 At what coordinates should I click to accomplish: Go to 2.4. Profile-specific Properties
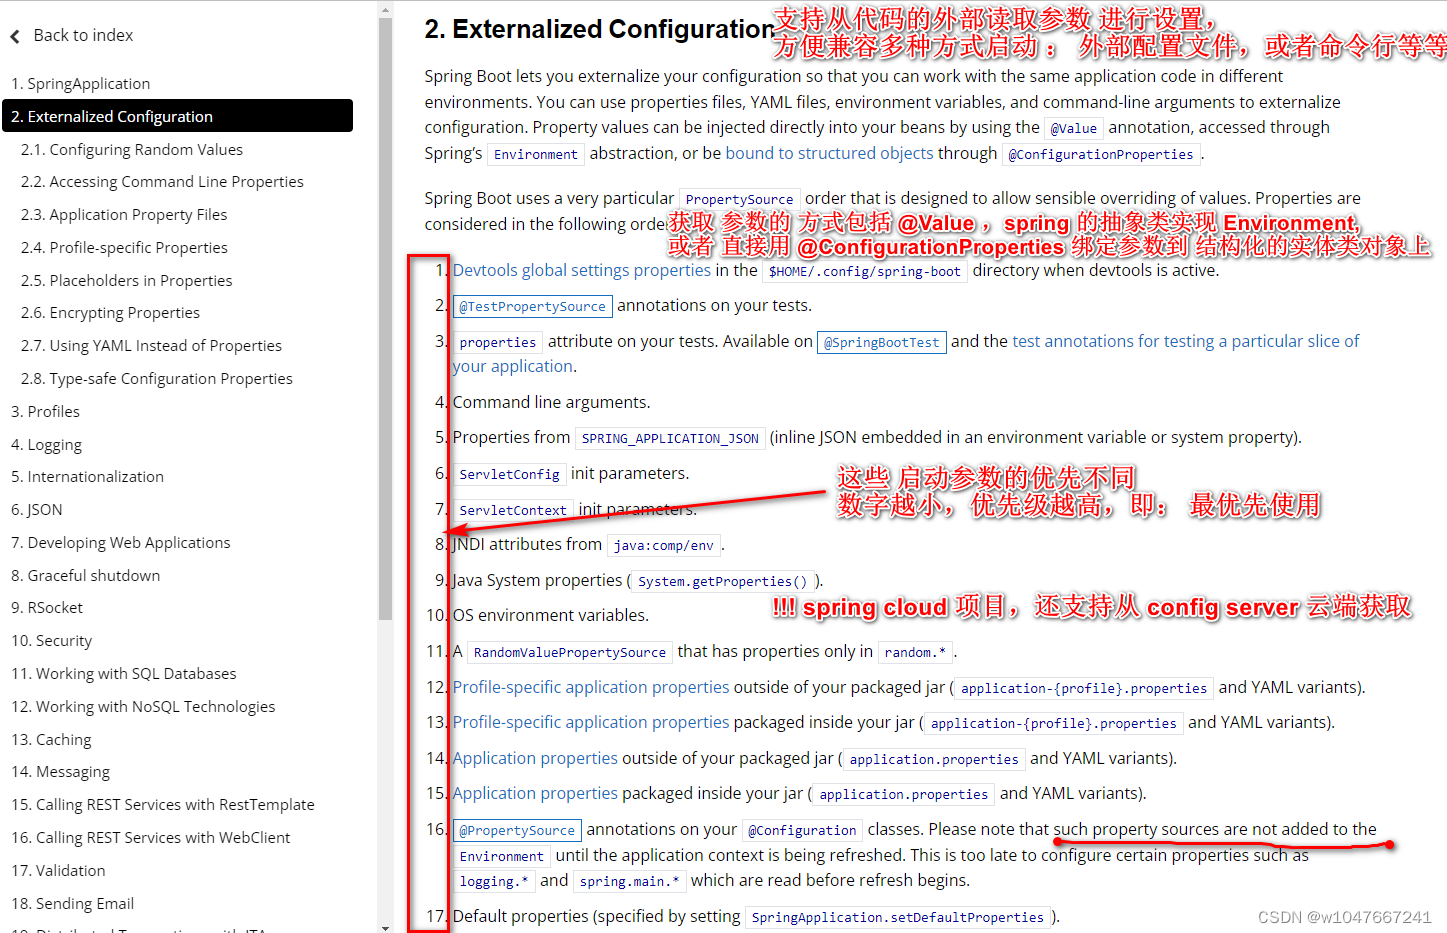click(124, 248)
